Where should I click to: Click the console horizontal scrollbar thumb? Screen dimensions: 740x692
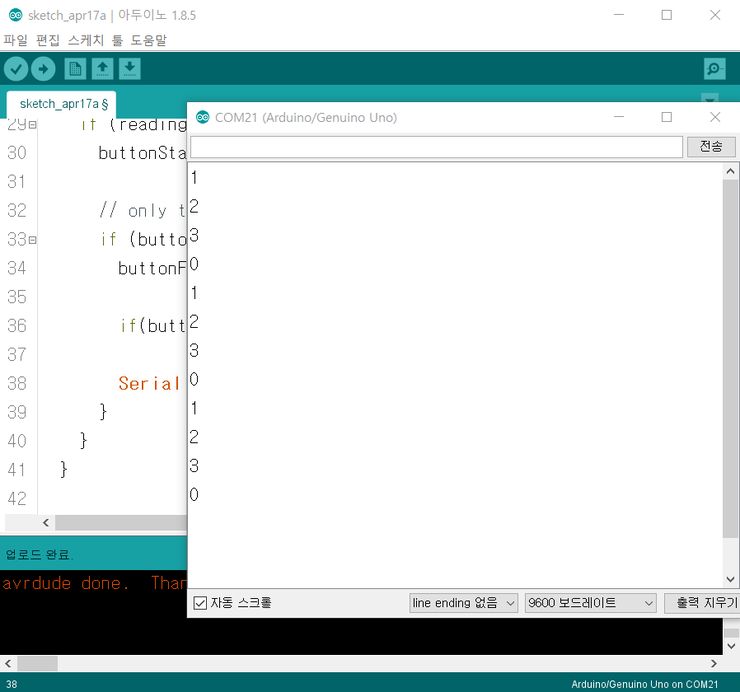pos(37,664)
